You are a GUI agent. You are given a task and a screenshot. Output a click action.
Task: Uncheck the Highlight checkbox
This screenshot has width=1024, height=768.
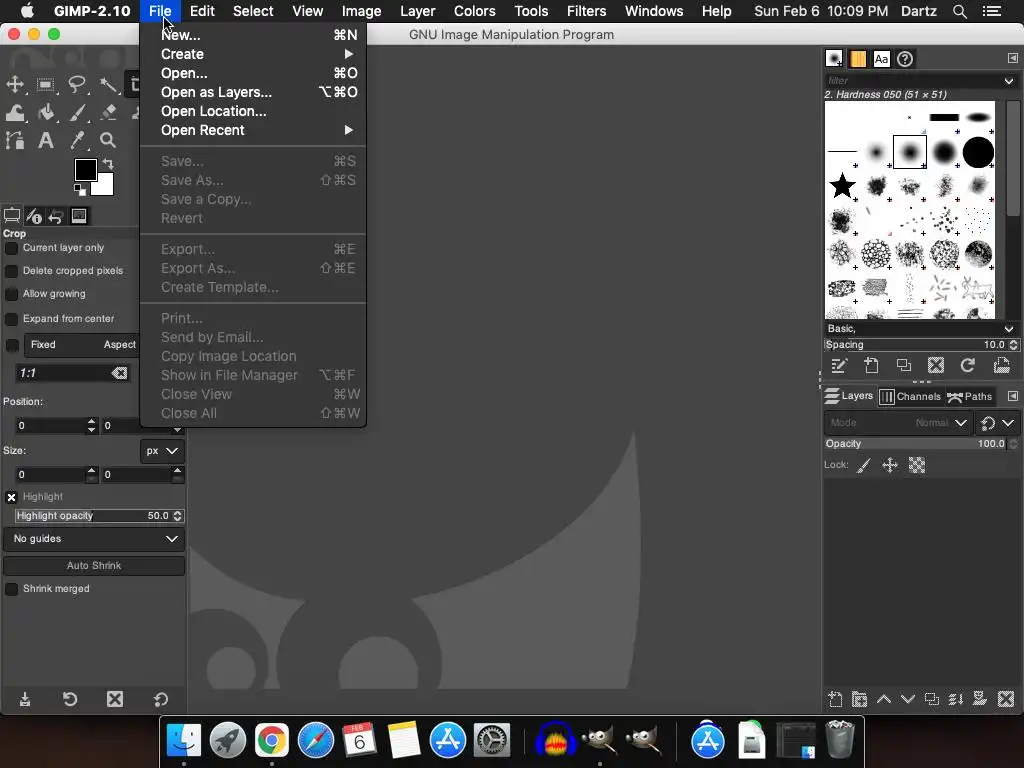[x=11, y=498]
